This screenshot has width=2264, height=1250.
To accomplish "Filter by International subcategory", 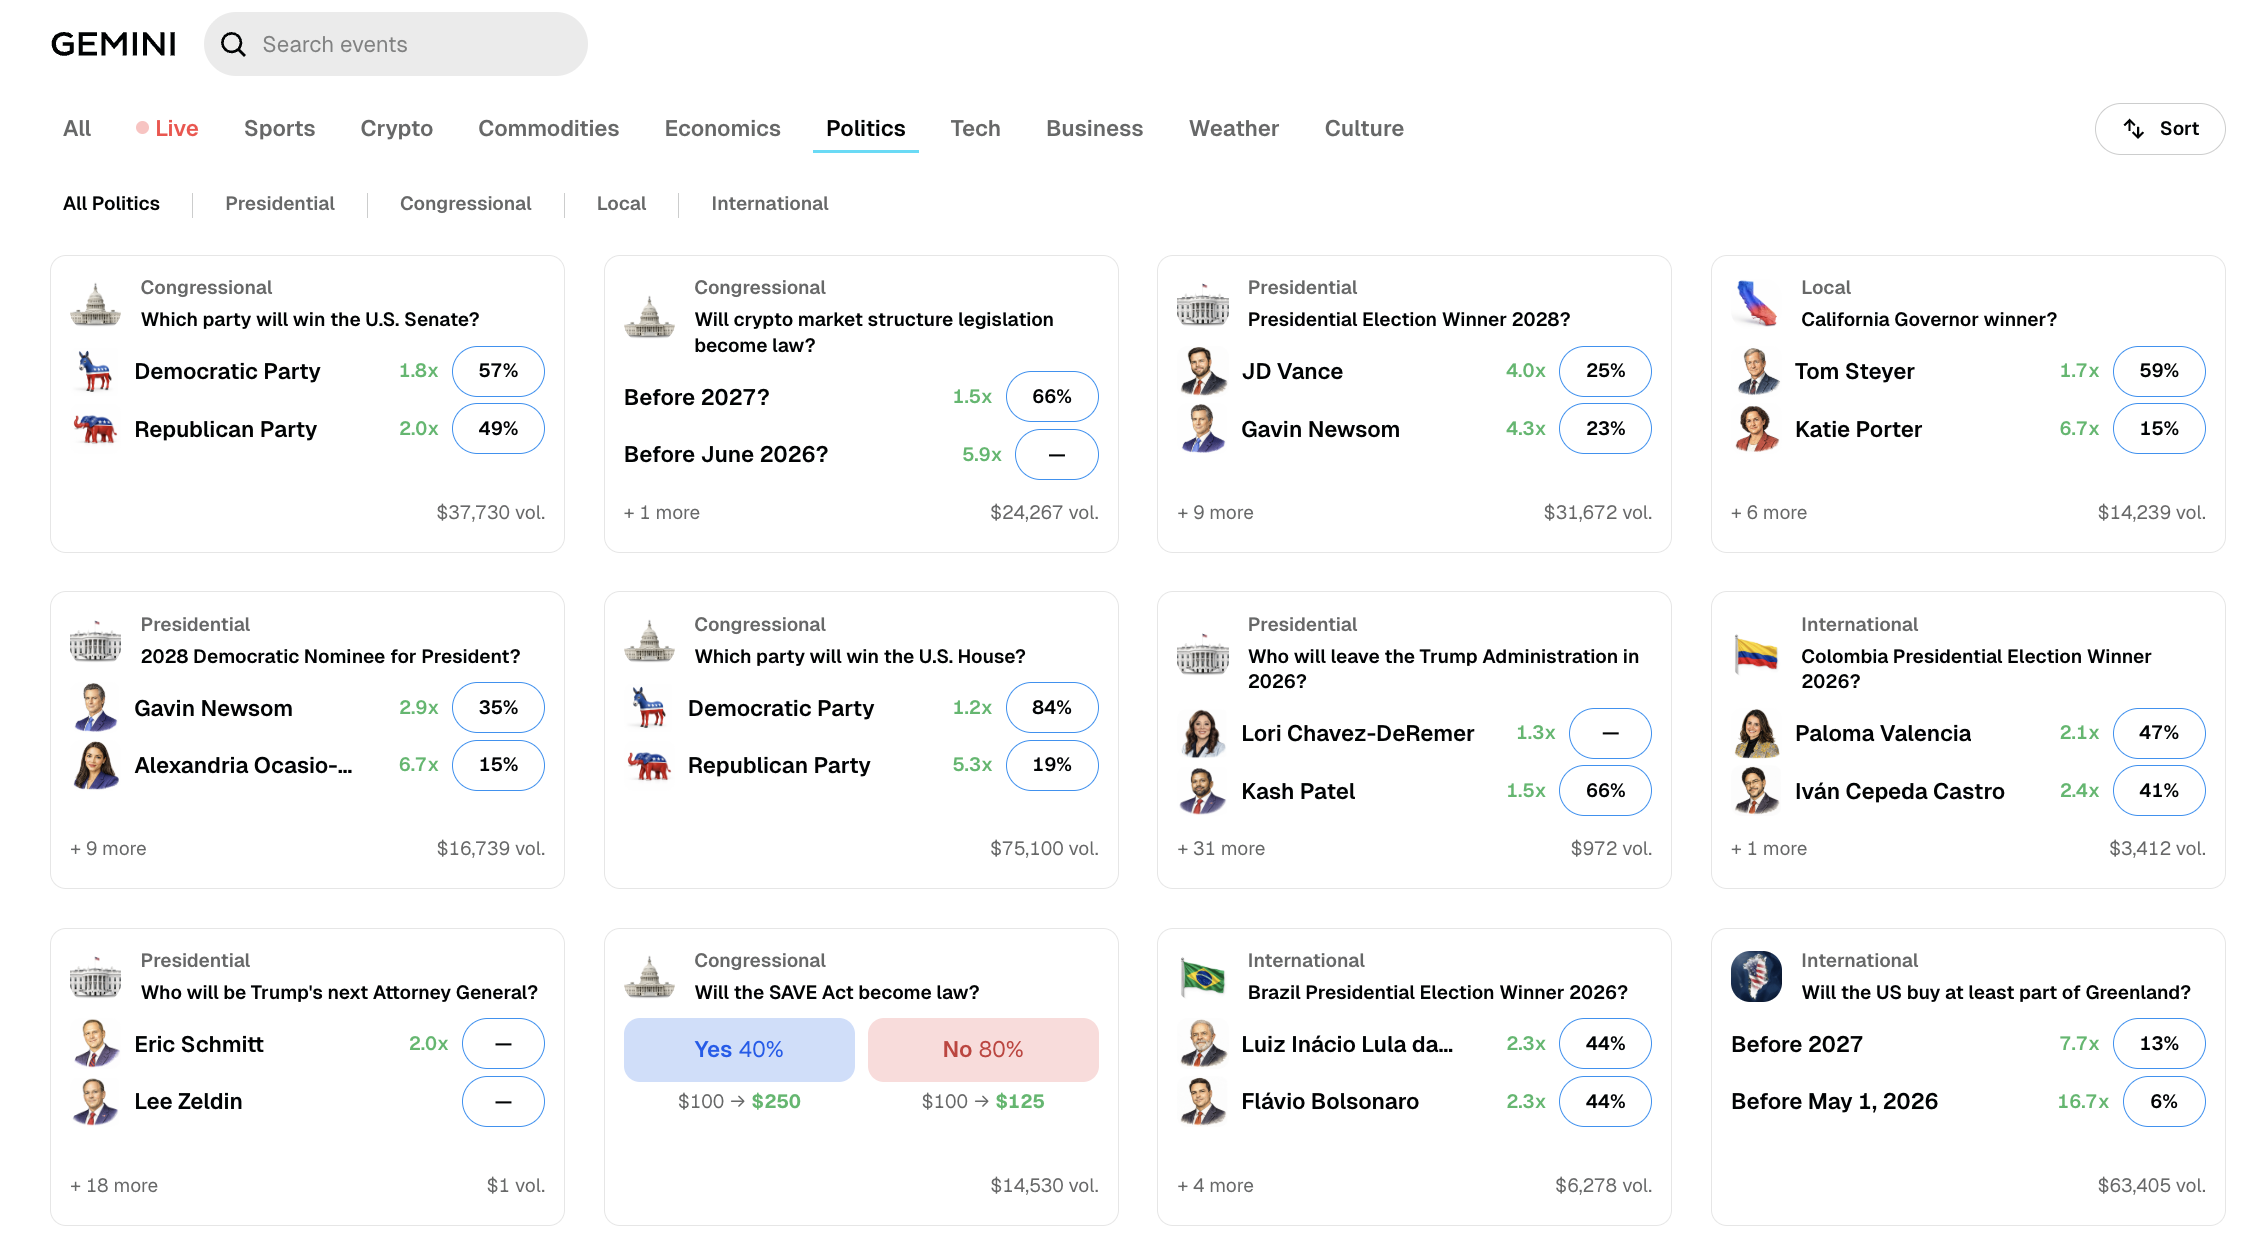I will coord(770,203).
